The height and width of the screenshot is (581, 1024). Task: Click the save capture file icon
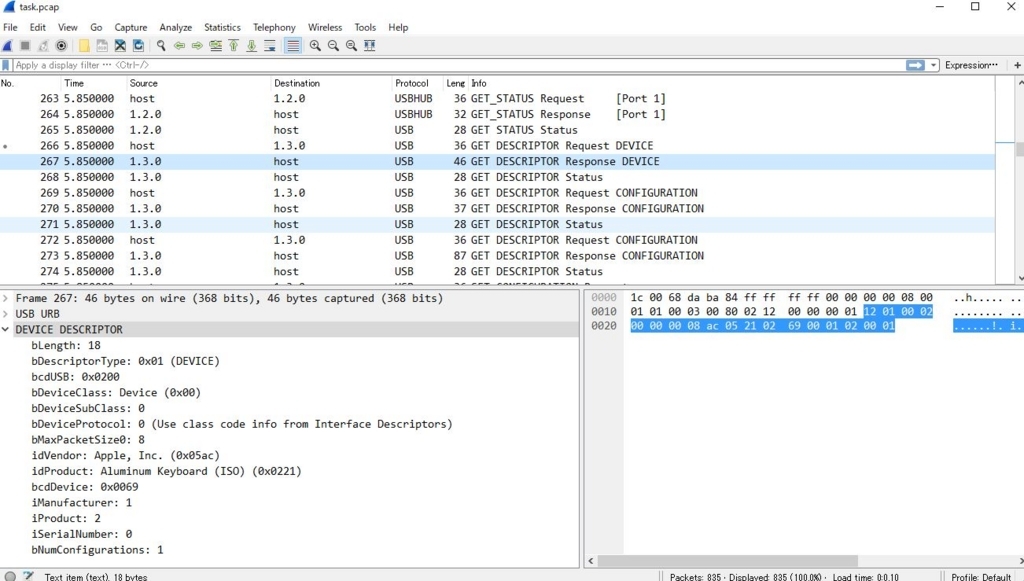click(x=102, y=46)
